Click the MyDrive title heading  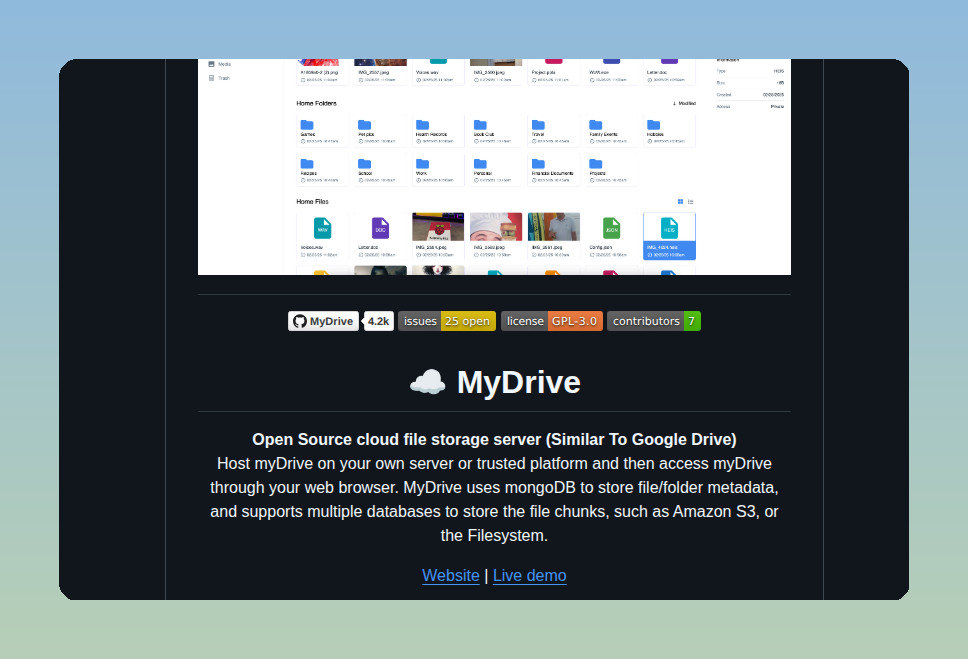519,382
